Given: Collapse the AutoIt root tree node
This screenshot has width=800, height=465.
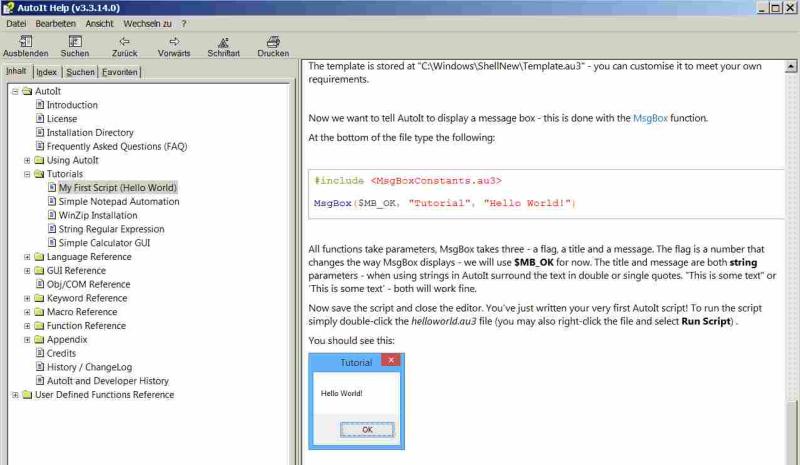Looking at the screenshot, I should tap(15, 91).
